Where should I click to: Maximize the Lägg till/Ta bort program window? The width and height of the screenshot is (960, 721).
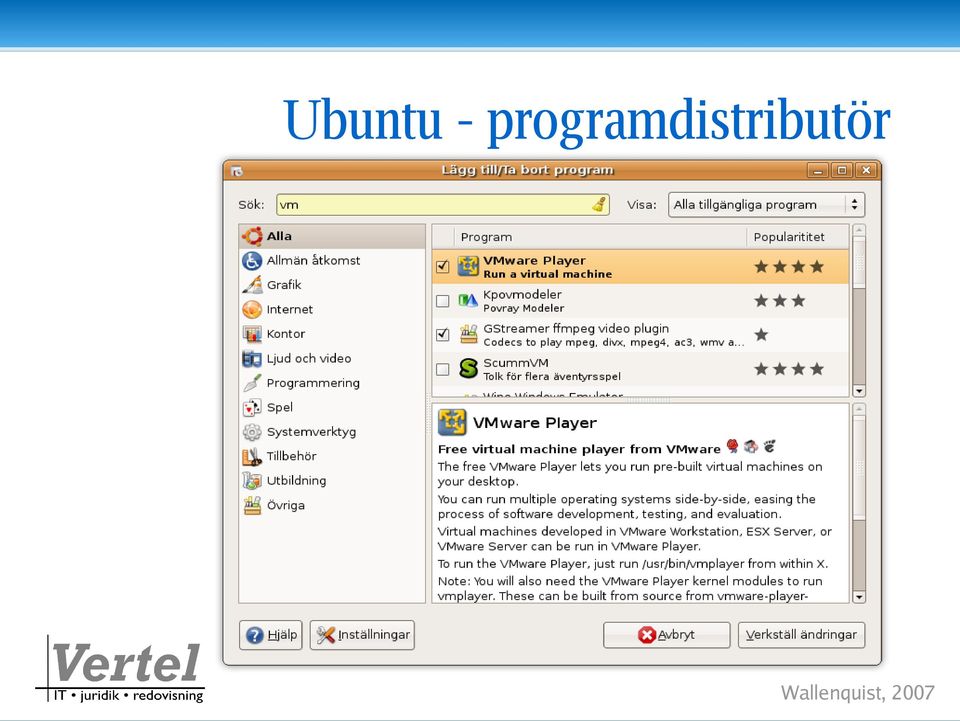tap(842, 171)
